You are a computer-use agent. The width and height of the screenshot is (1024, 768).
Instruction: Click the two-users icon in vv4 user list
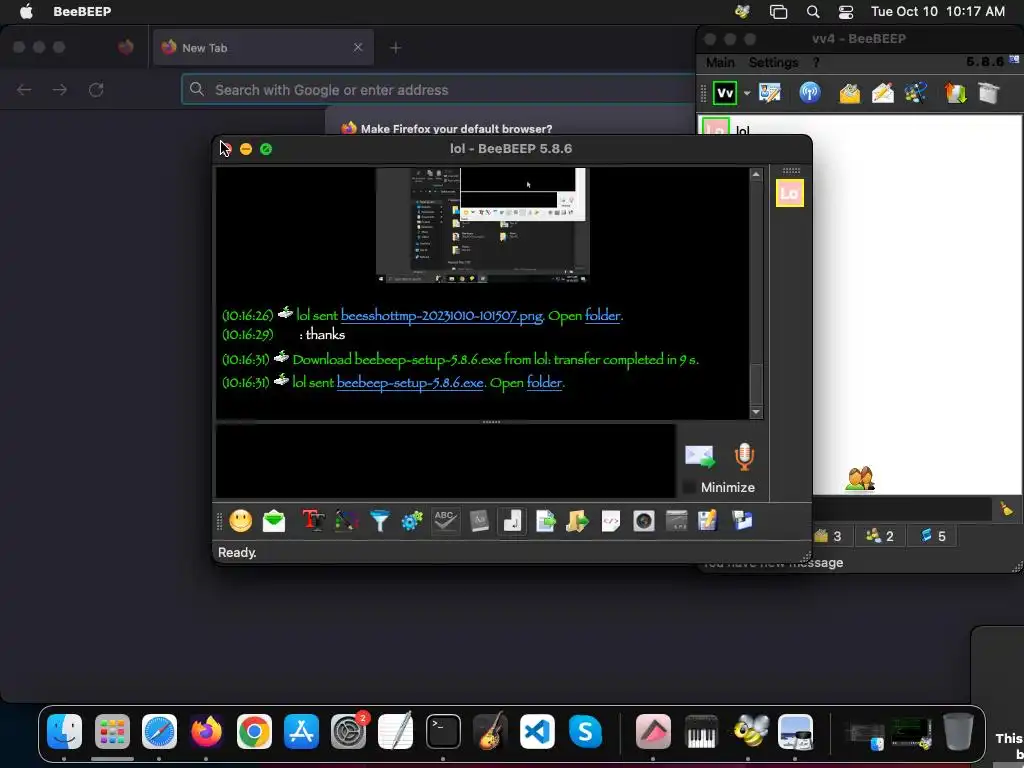pos(859,479)
